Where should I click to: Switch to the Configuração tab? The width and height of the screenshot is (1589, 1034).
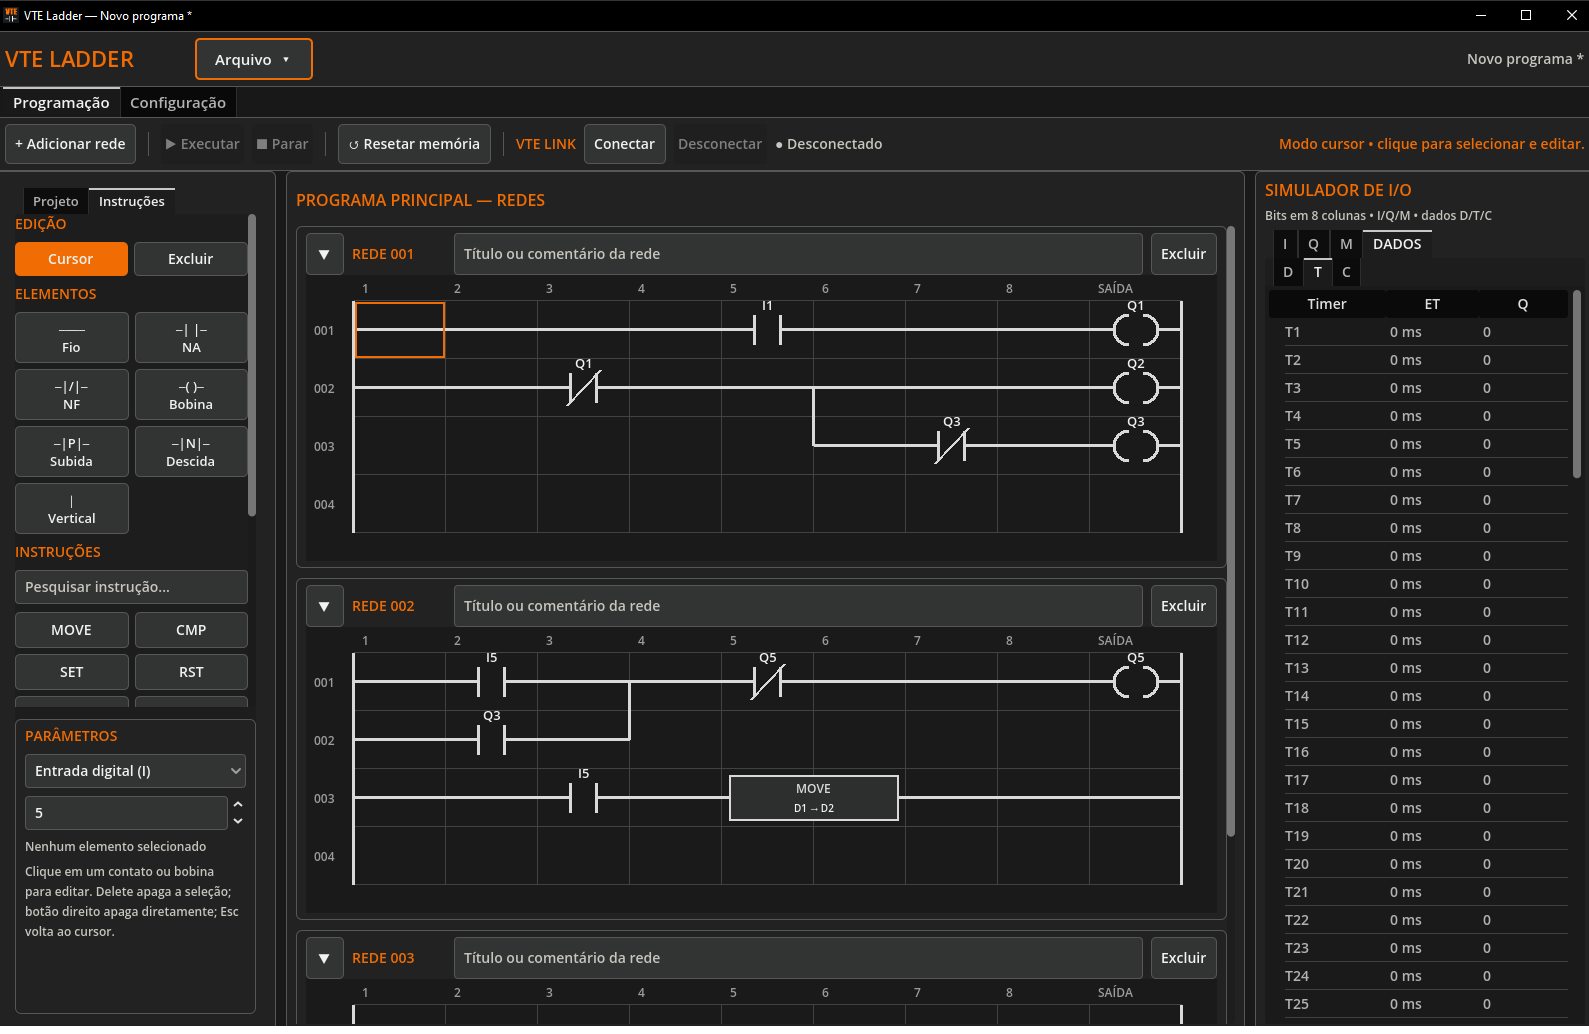(178, 102)
